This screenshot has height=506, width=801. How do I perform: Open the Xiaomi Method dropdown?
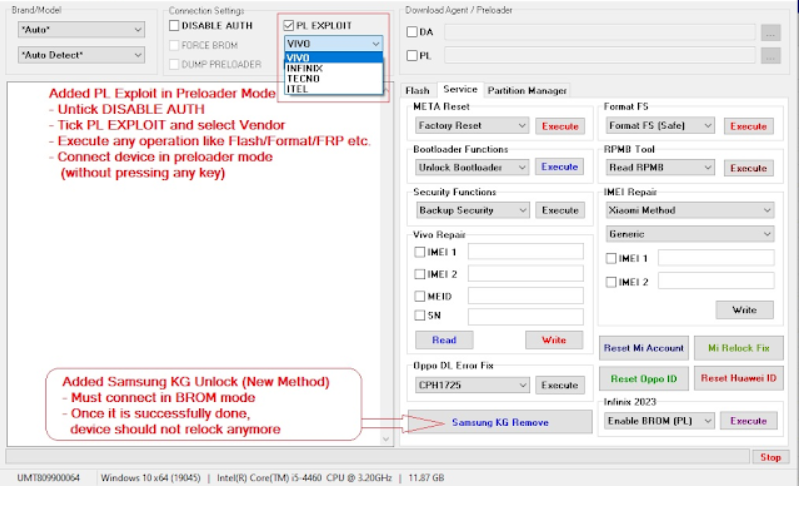[690, 210]
